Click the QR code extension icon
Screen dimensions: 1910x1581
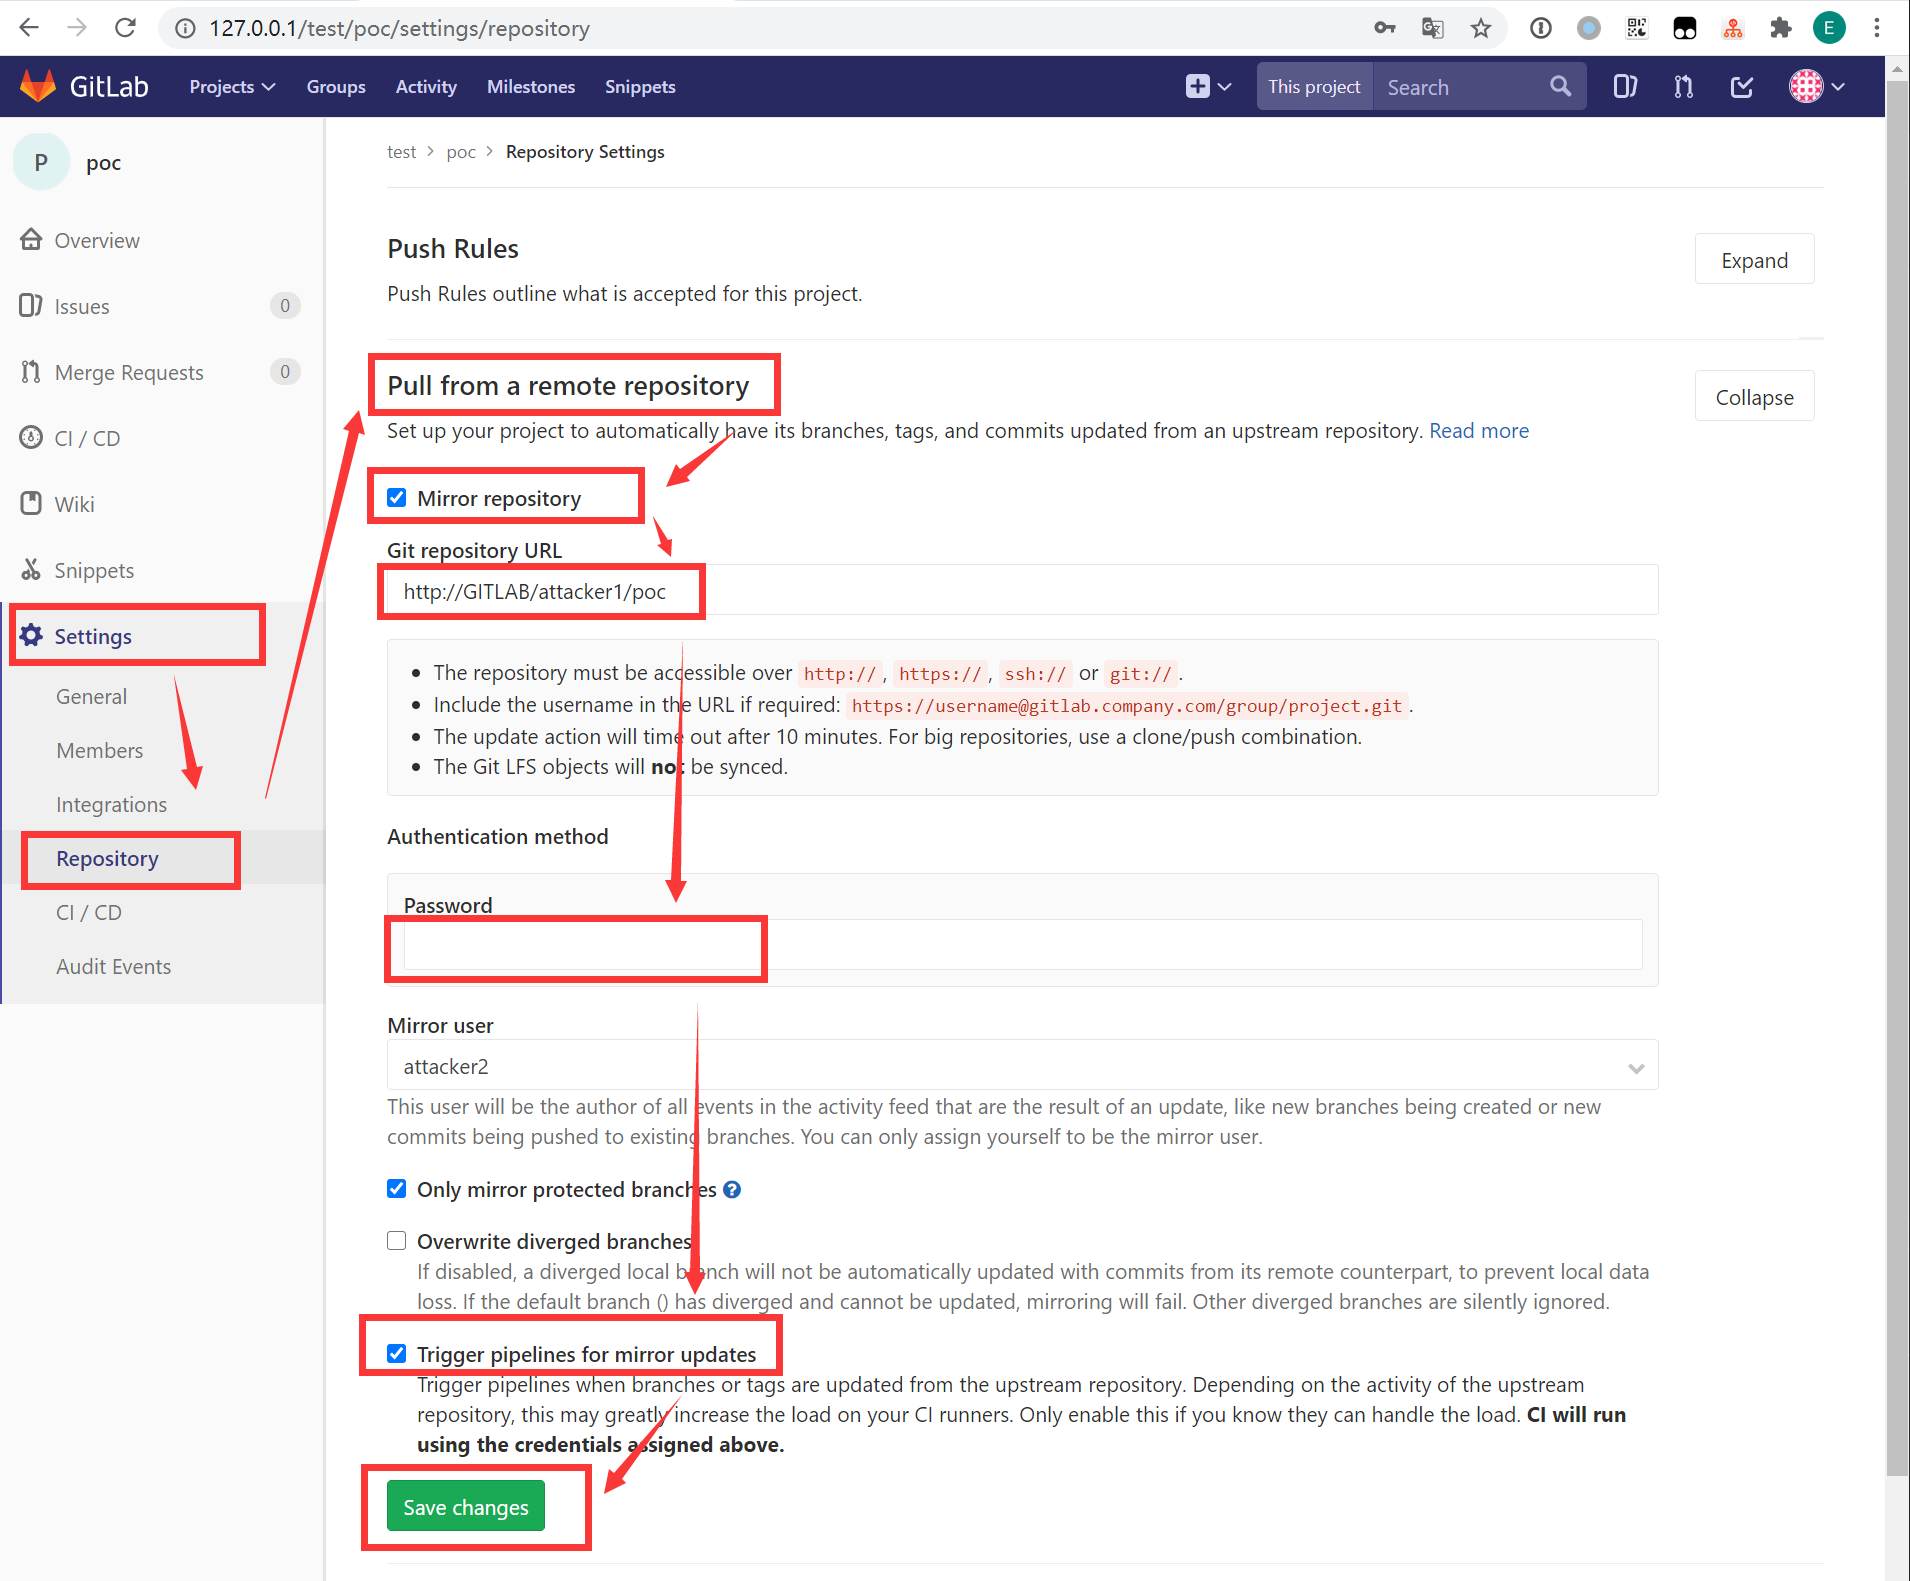click(x=1636, y=28)
